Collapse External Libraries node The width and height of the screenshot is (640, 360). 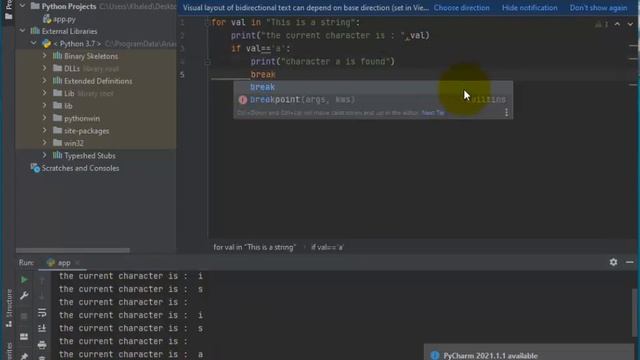[22, 31]
